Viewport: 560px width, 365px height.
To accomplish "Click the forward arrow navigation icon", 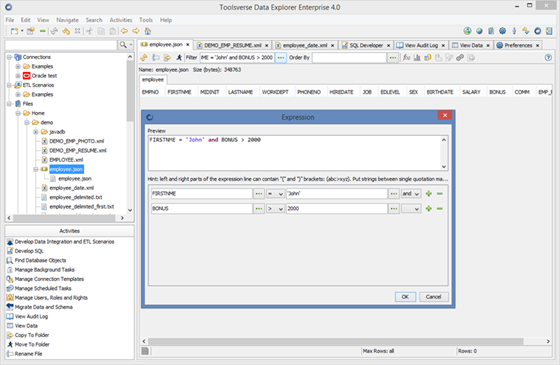I will [136, 31].
